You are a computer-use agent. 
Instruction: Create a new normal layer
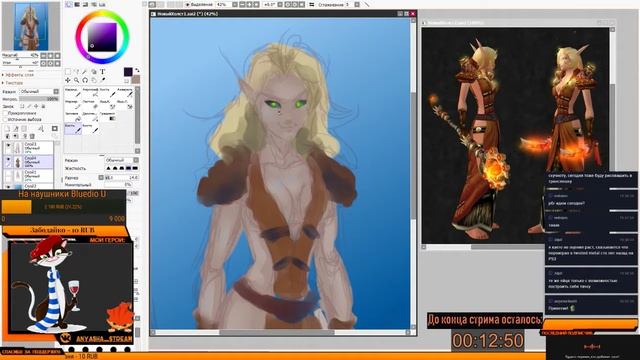point(7,129)
